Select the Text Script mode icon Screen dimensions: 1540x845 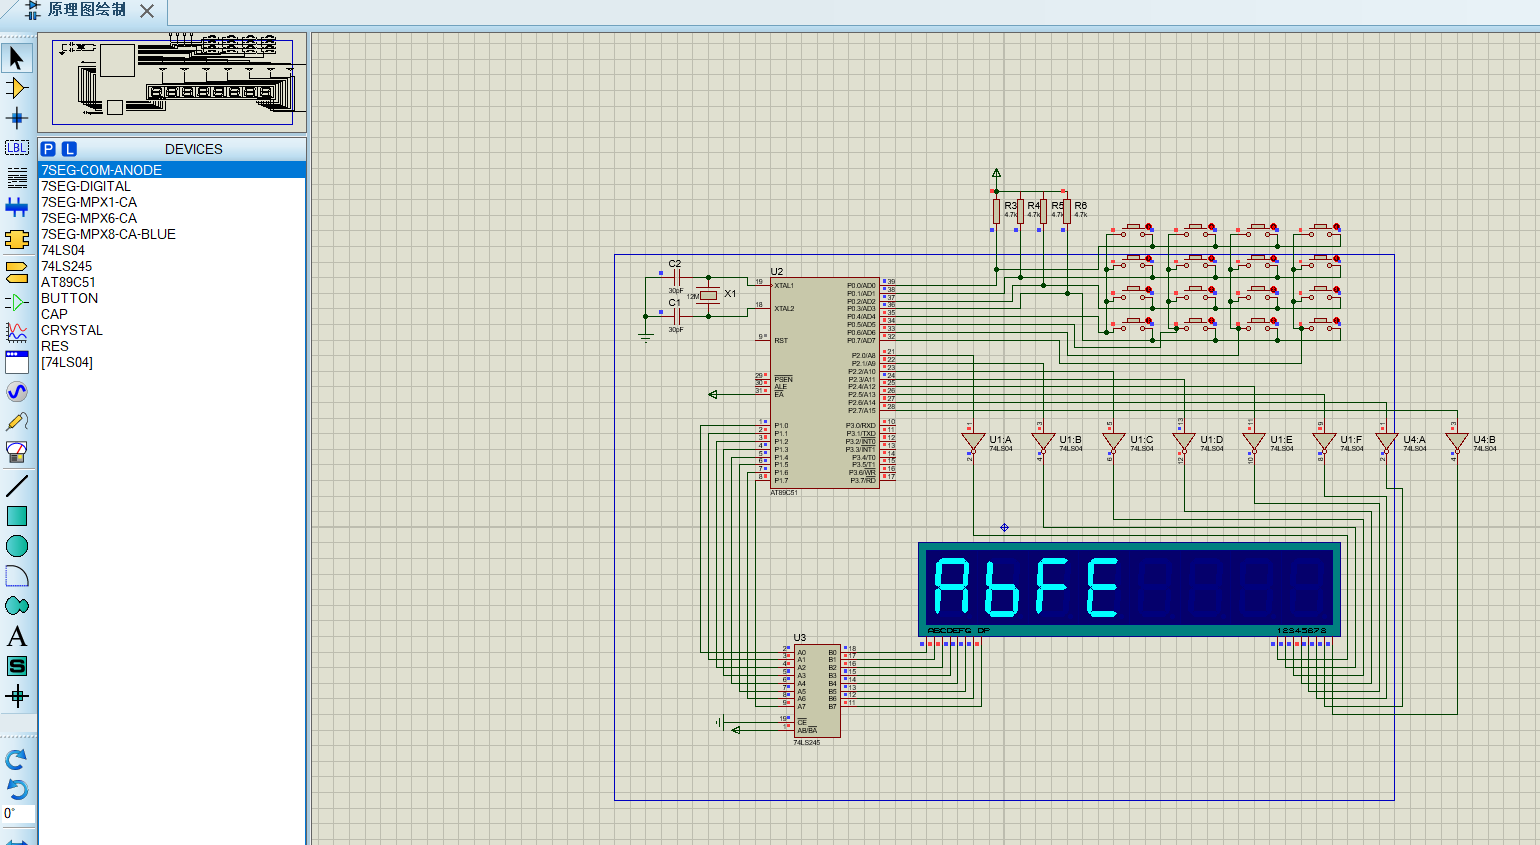pyautogui.click(x=16, y=177)
